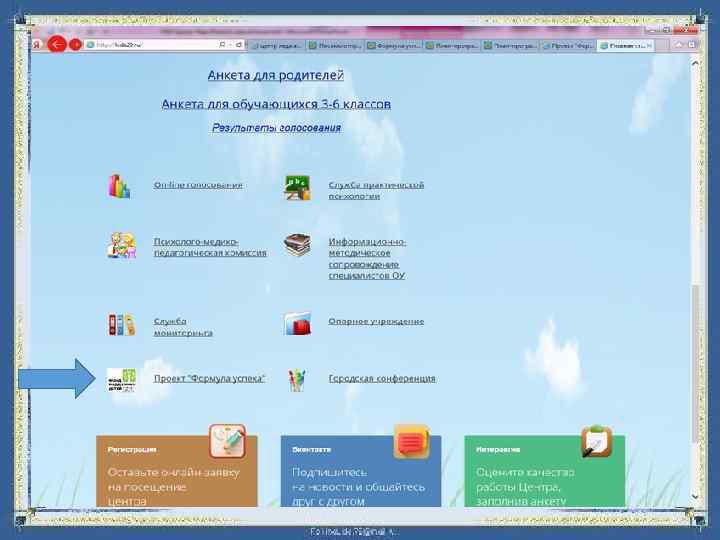Click the children icon for Психолого-медико-педагогическая комиссия

coord(122,246)
